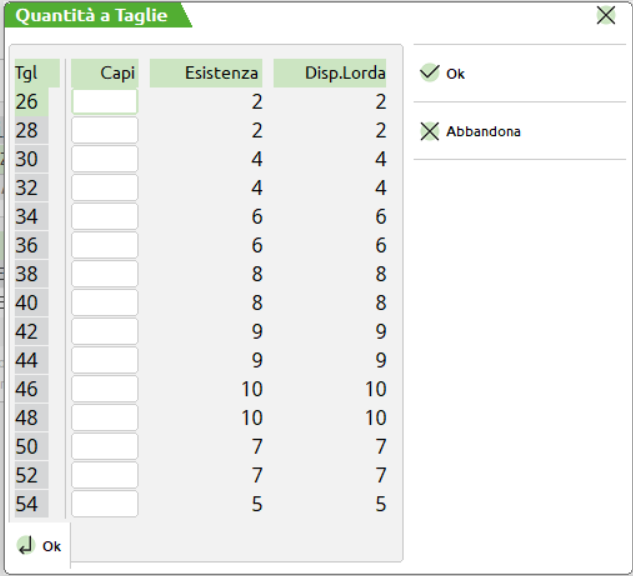Image resolution: width=633 pixels, height=576 pixels.
Task: Select the Capi input for size 28
Action: coord(104,131)
